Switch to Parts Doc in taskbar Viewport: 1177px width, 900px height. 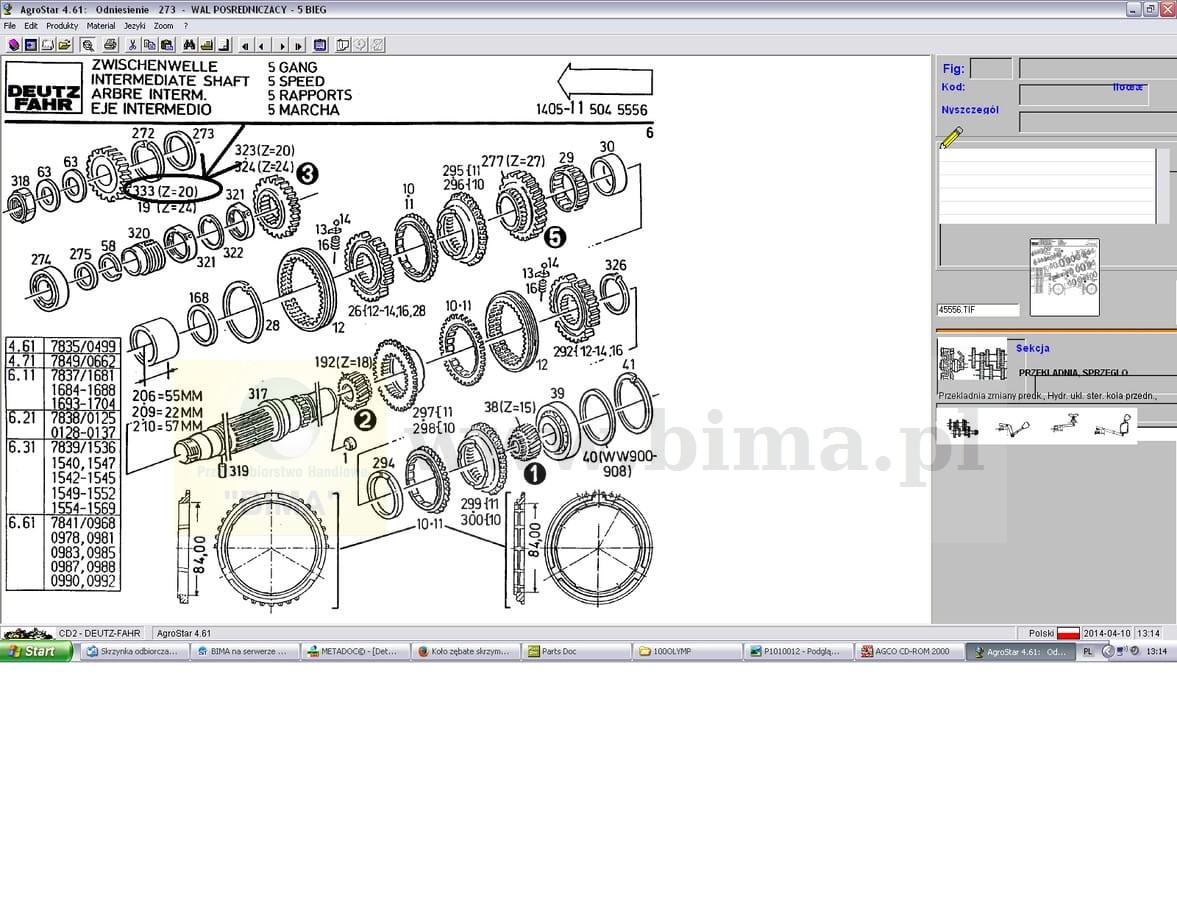click(x=578, y=651)
